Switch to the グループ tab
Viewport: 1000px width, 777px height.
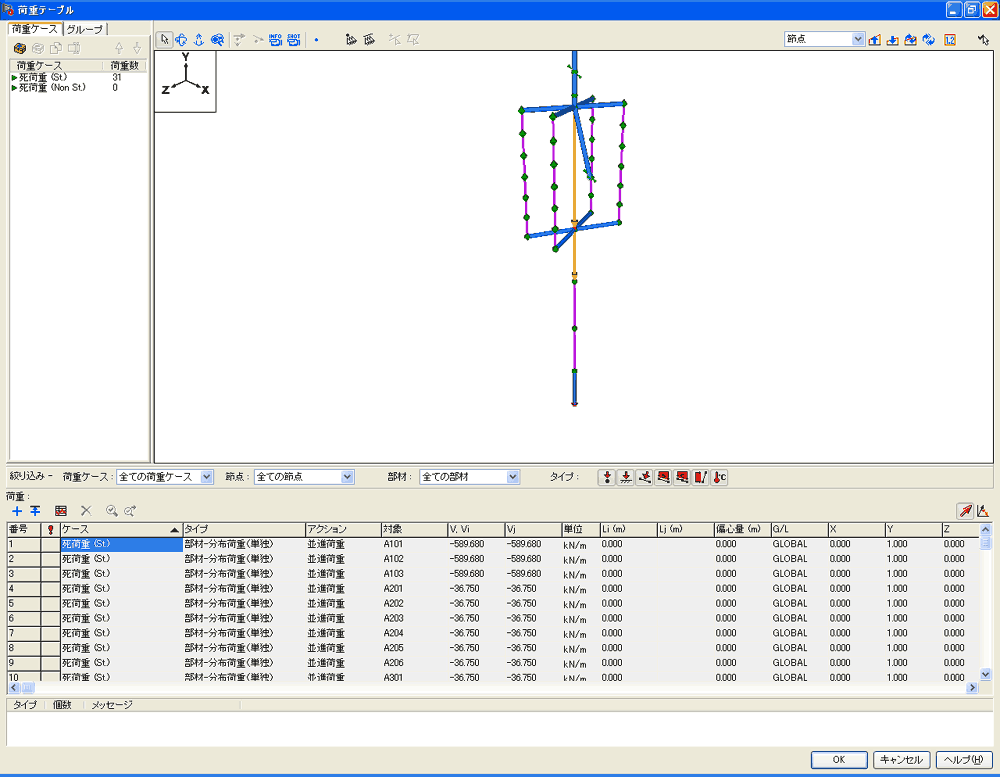click(85, 29)
